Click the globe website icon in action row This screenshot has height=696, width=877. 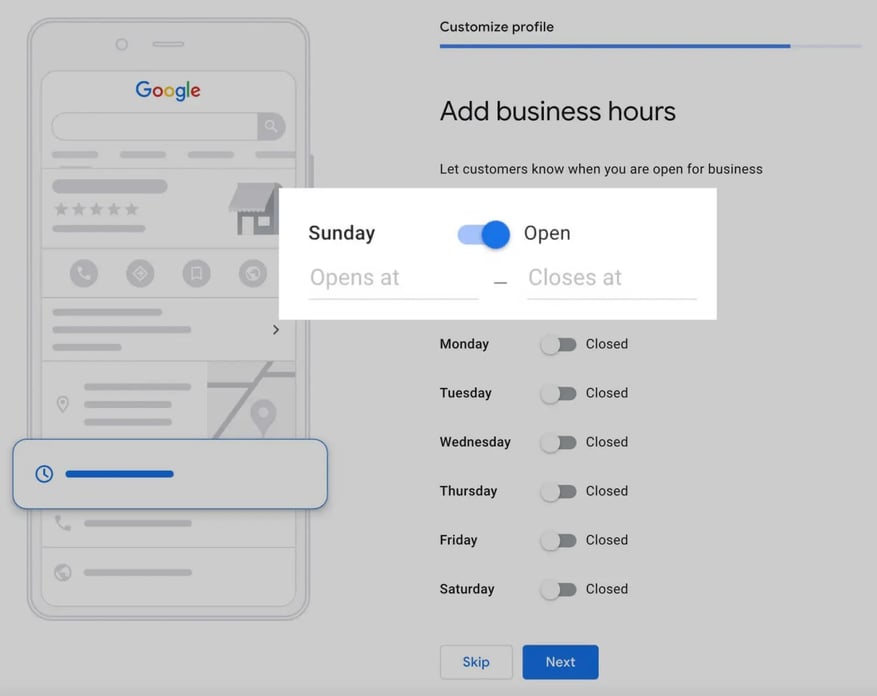tap(253, 274)
